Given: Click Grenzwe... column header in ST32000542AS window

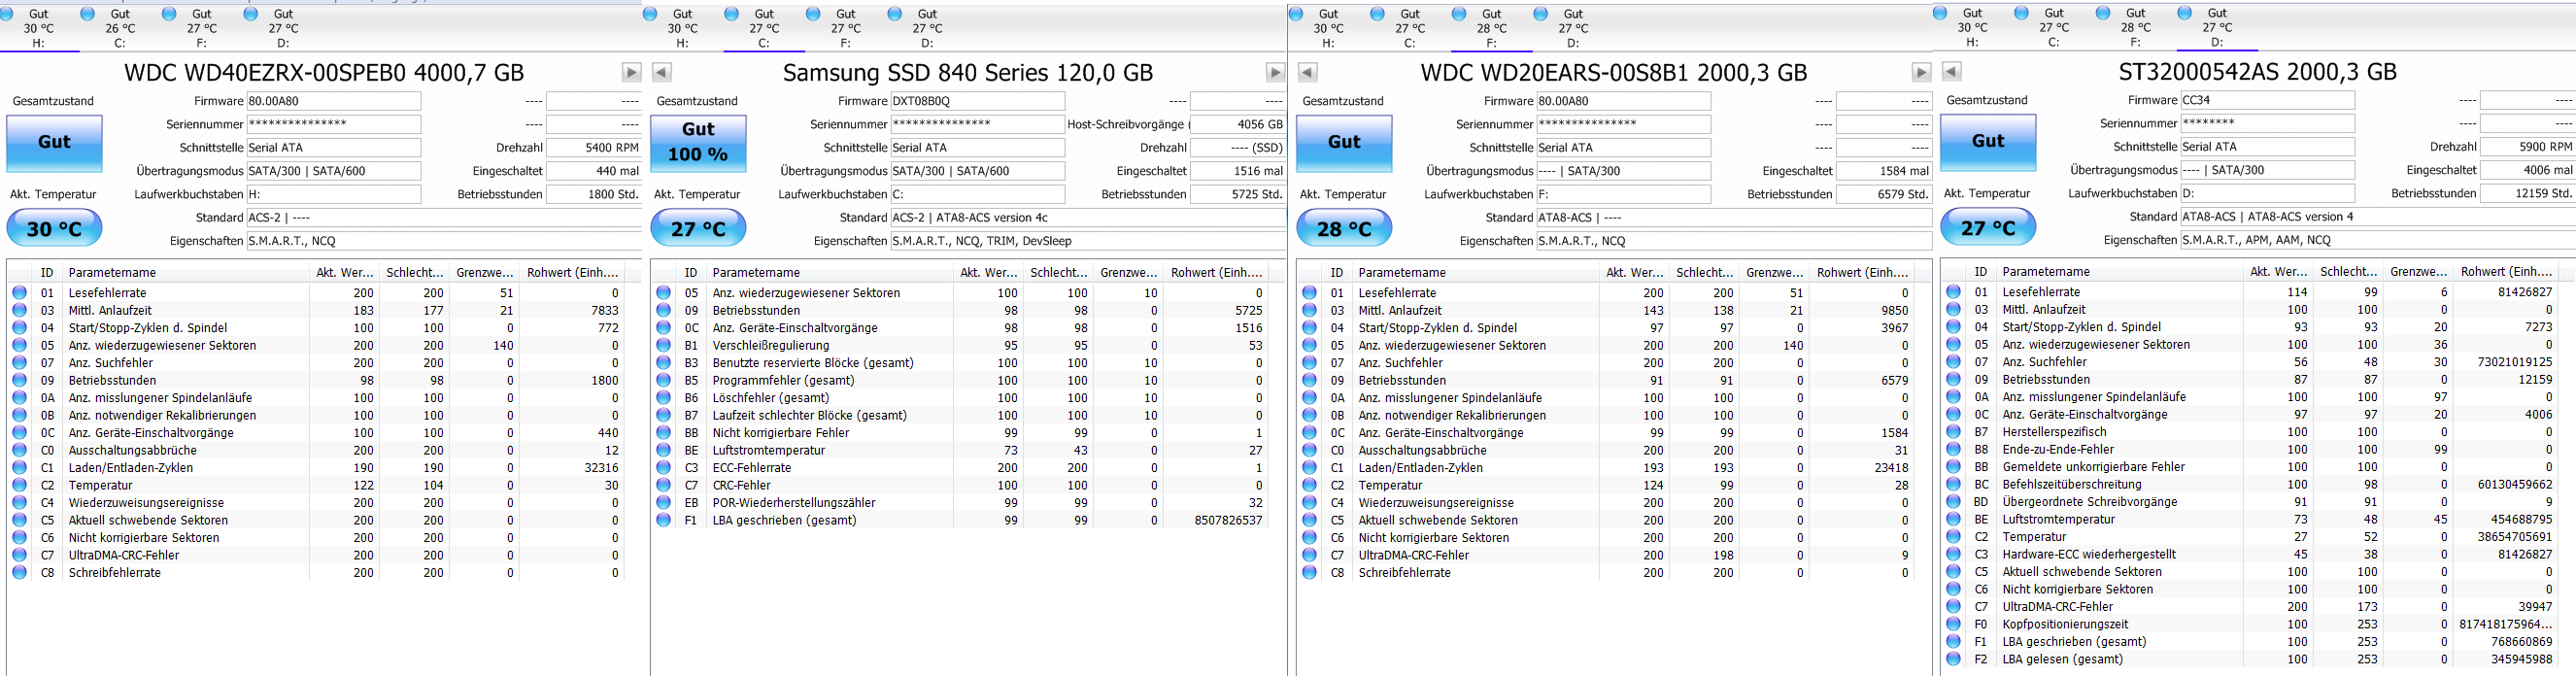Looking at the screenshot, I should (2418, 271).
